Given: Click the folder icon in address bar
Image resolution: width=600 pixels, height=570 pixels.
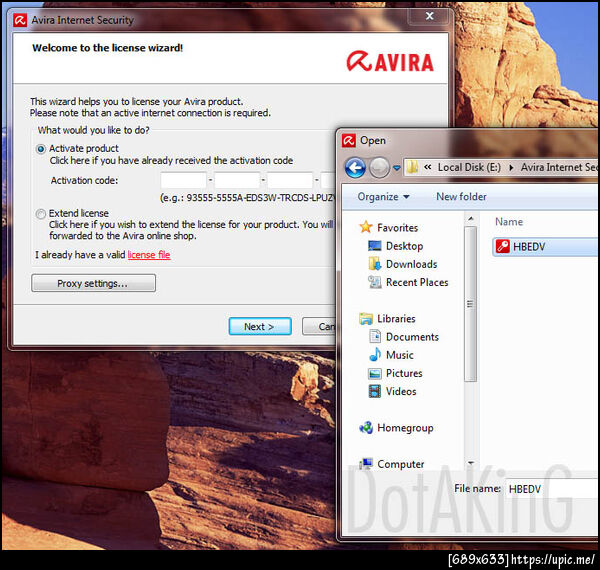Looking at the screenshot, I should coord(412,167).
